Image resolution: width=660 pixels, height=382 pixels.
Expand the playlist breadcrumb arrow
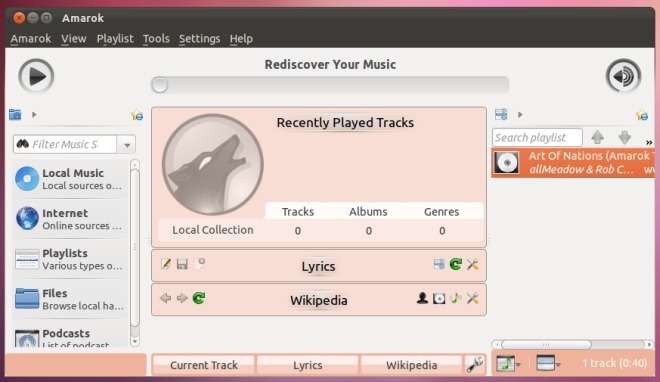click(520, 114)
